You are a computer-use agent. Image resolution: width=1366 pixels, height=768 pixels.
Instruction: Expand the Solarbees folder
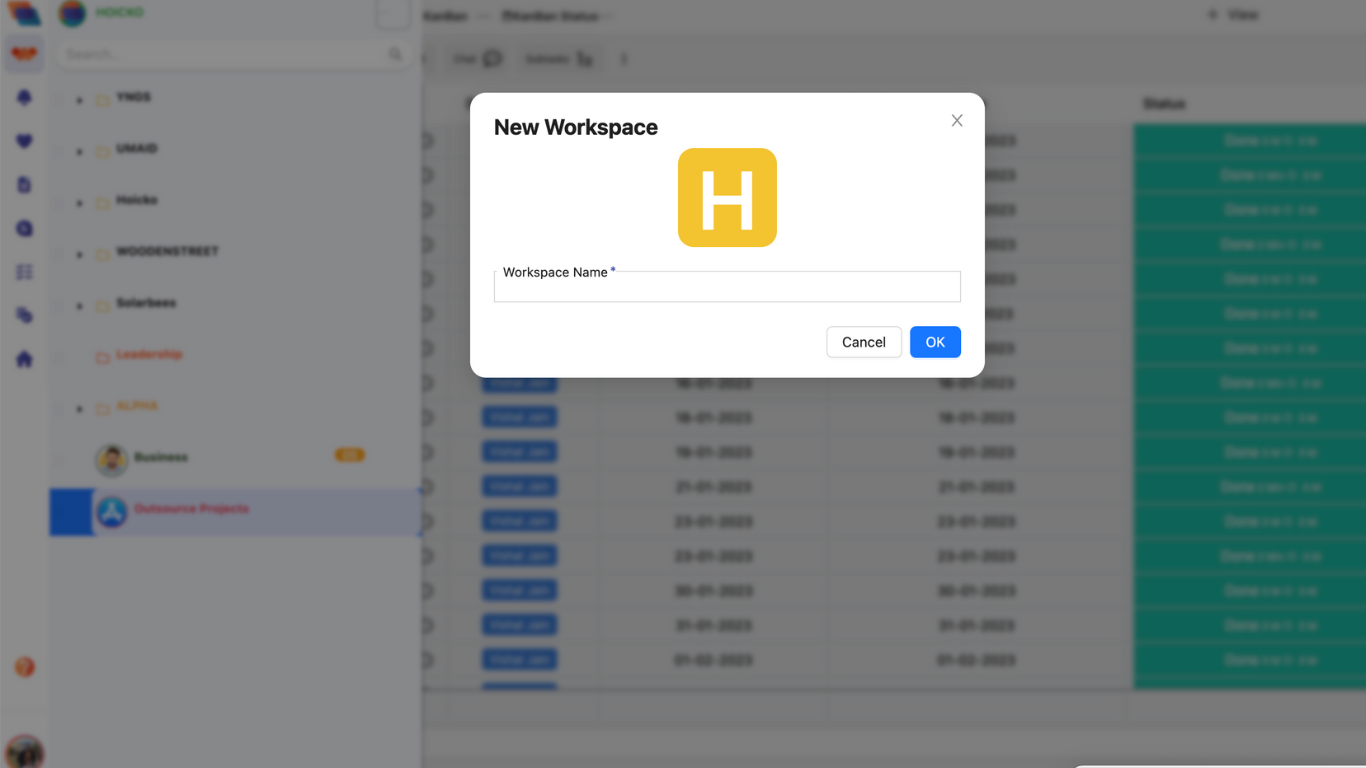[80, 306]
